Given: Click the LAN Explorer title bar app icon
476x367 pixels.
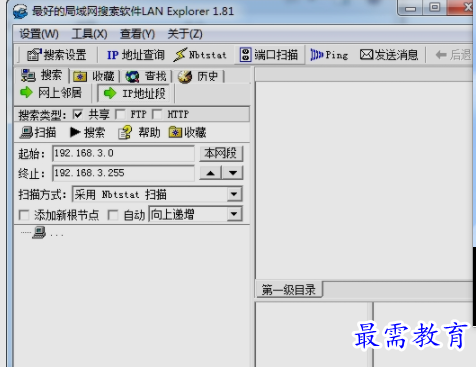Looking at the screenshot, I should [20, 11].
